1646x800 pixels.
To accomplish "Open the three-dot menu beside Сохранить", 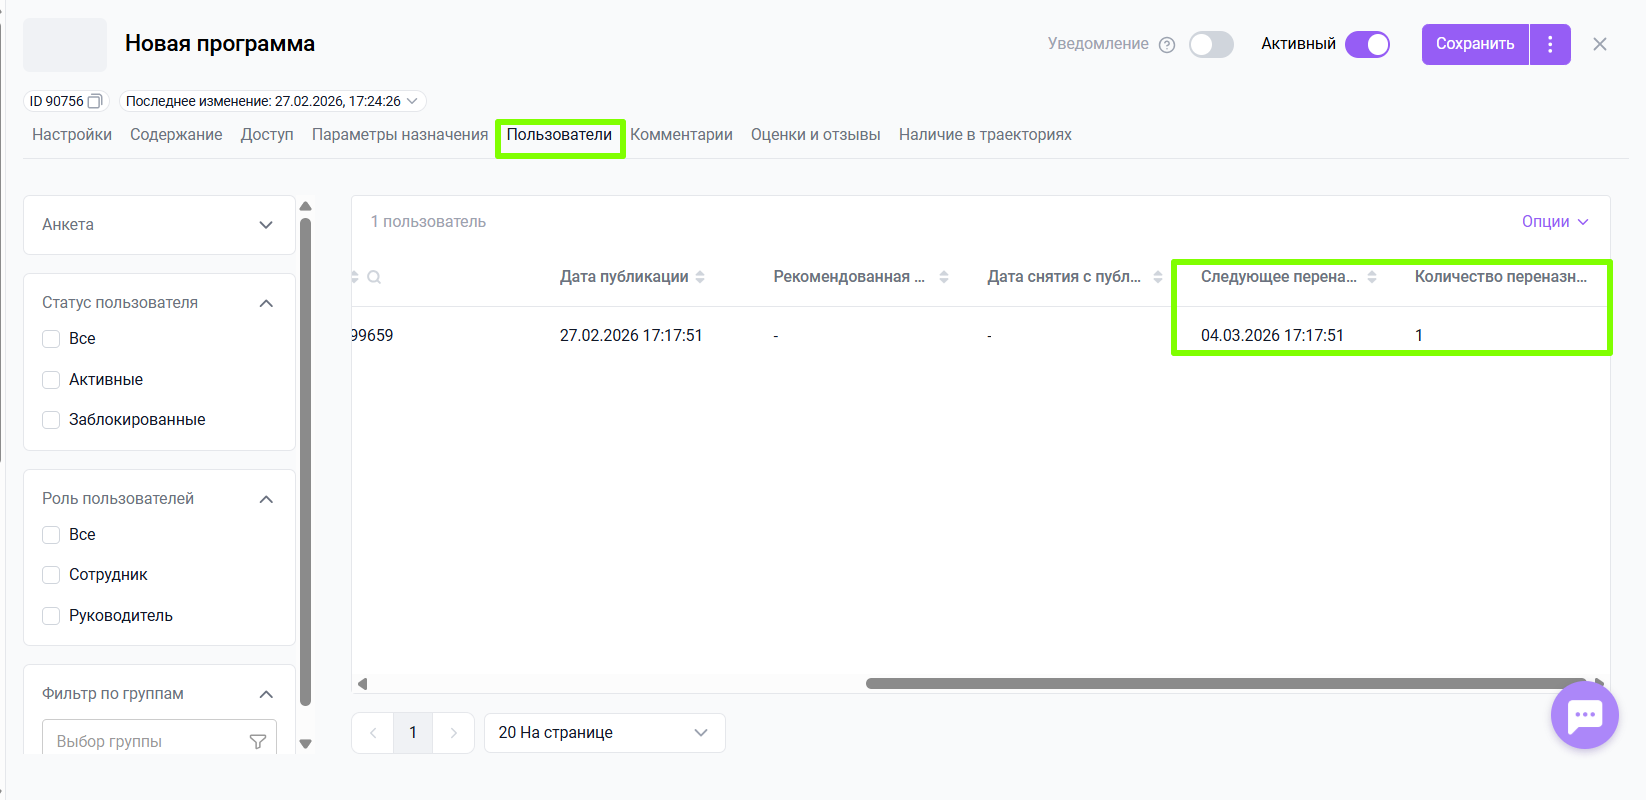I will pyautogui.click(x=1550, y=44).
